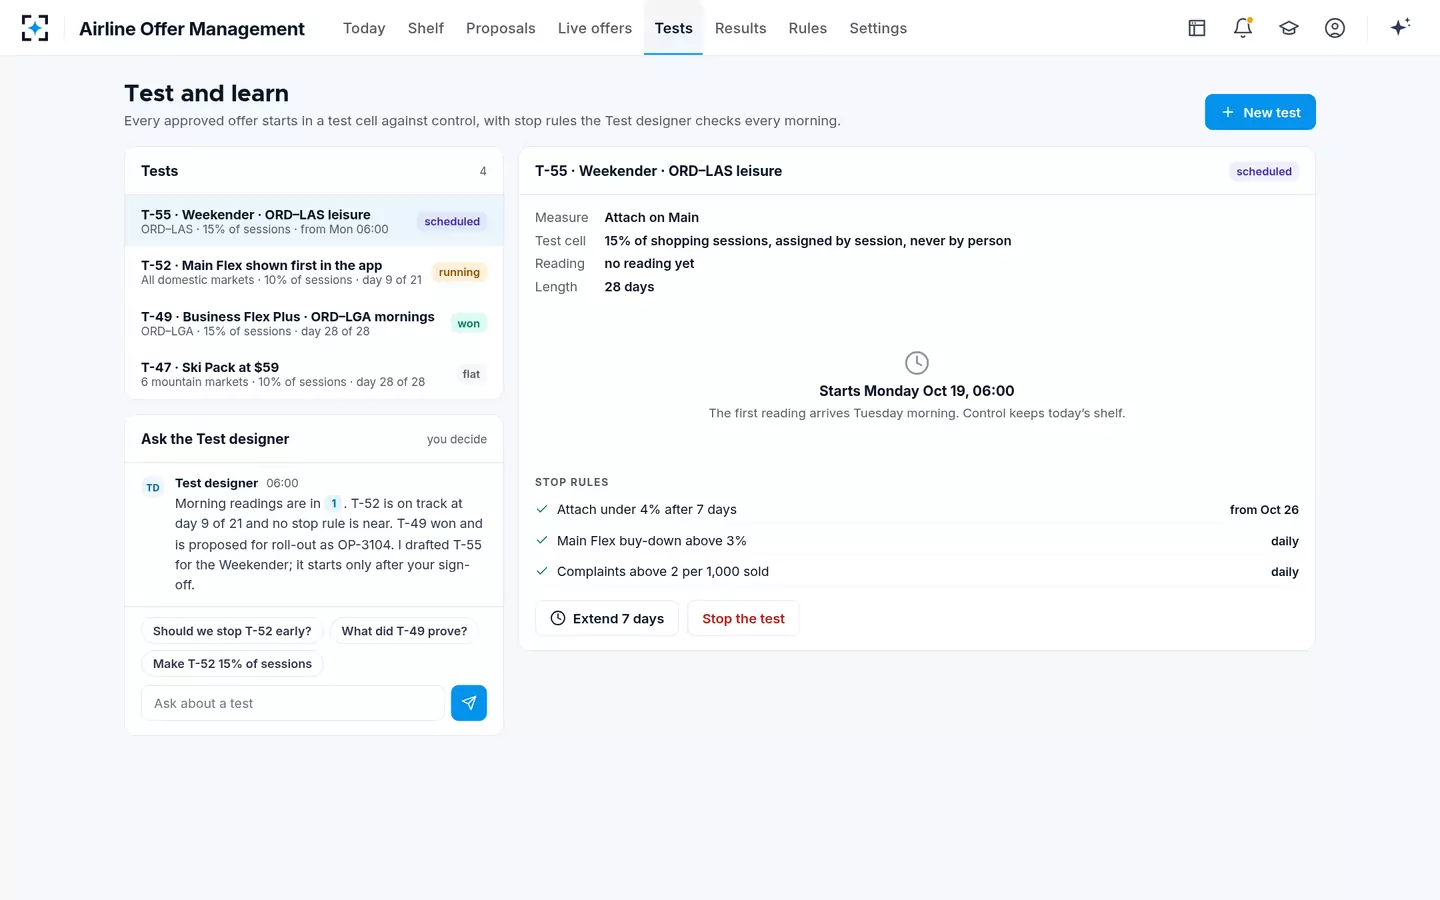Choose suggestion 'Make T-52 15% of sessions'
This screenshot has height=900, width=1440.
(232, 664)
